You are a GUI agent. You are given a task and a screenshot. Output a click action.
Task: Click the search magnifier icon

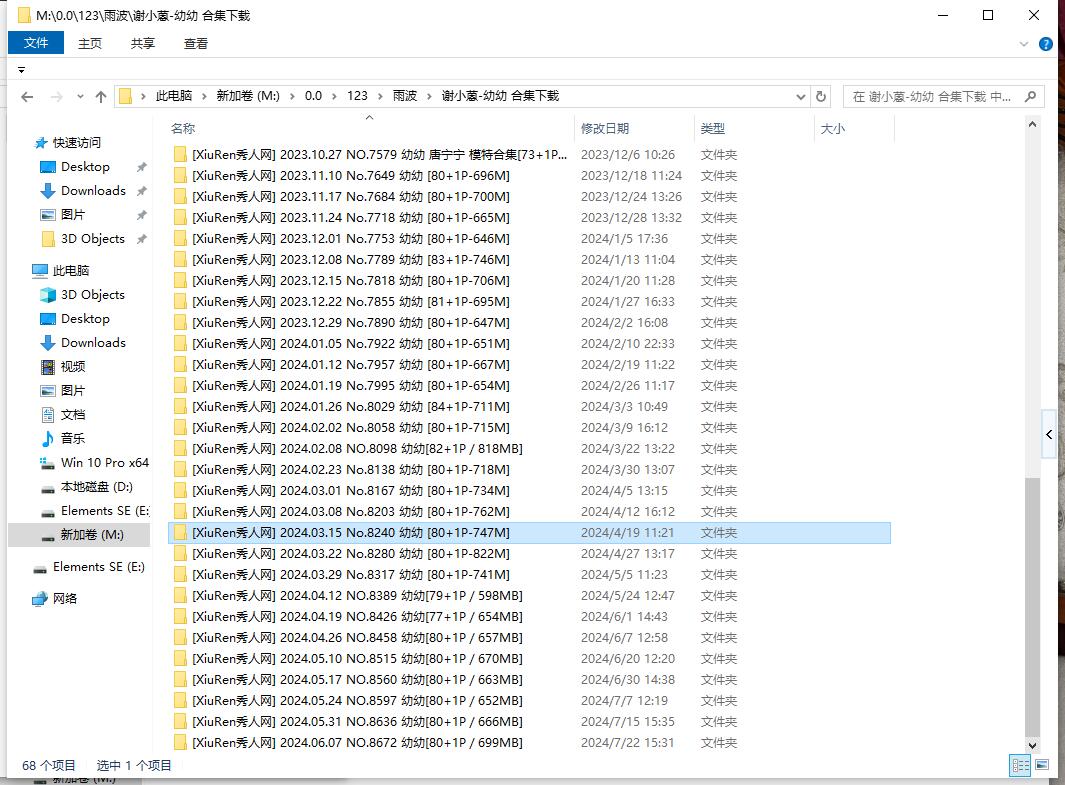[1030, 96]
